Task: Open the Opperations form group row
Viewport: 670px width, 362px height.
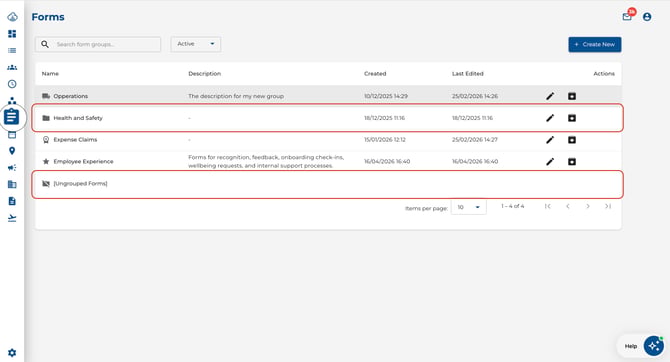Action: tap(328, 96)
